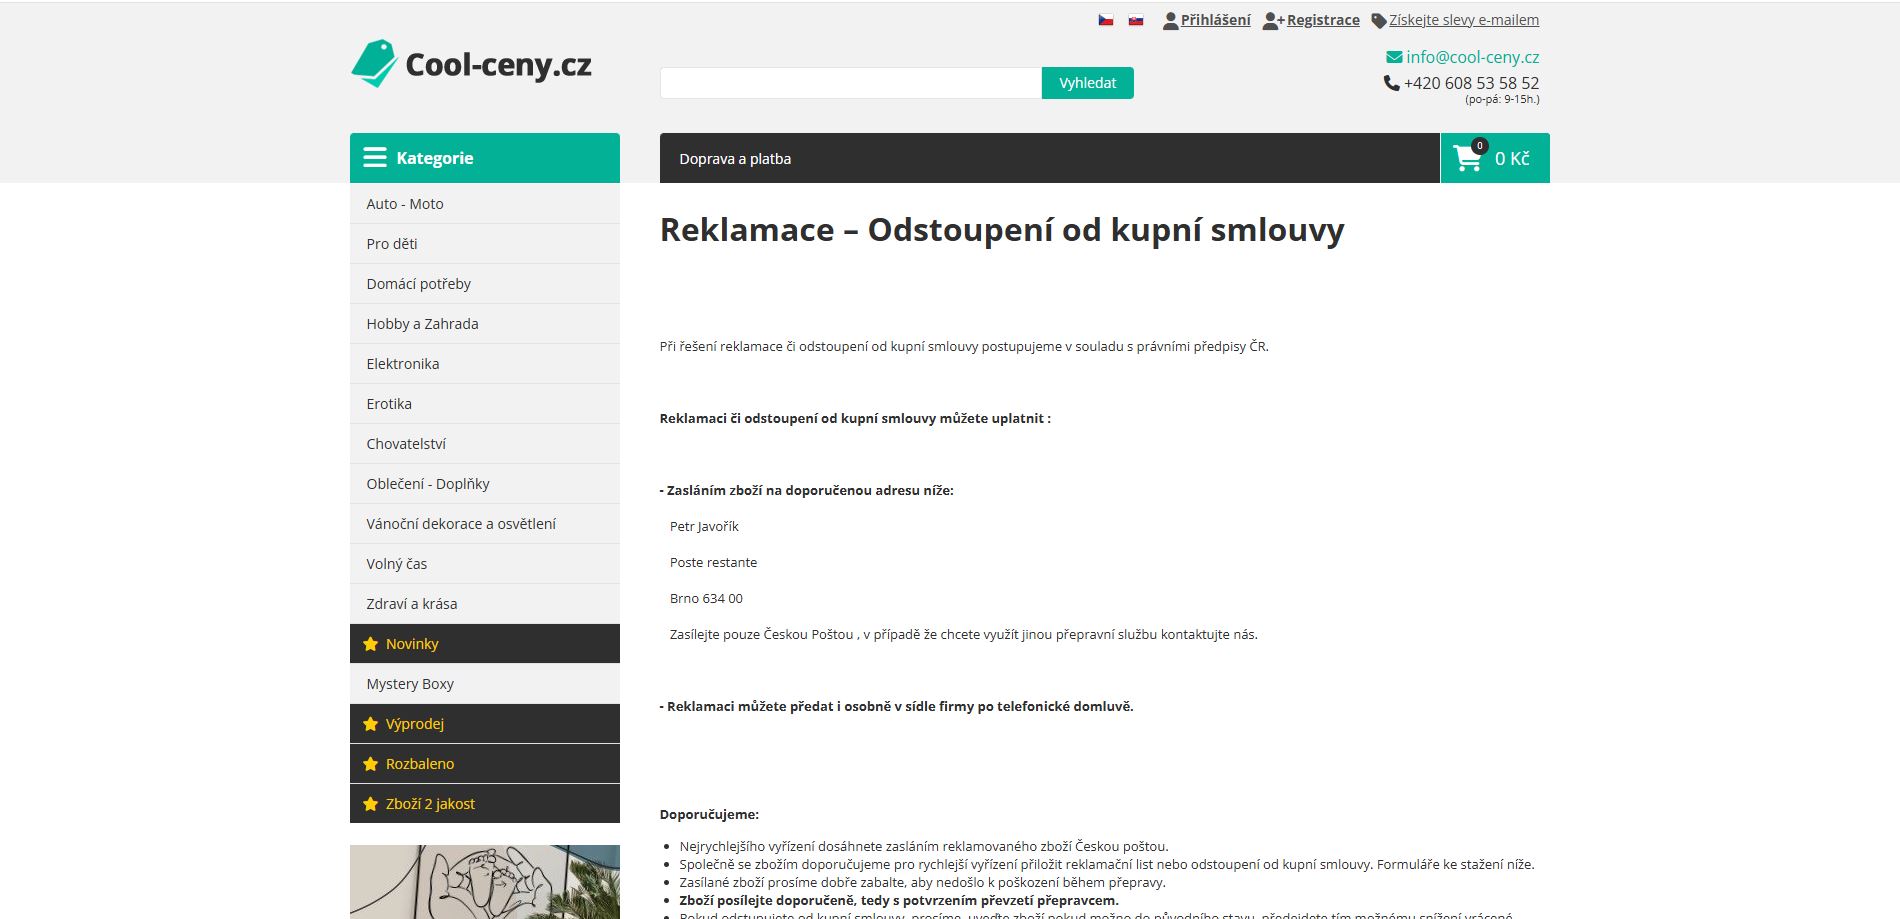Go to Chovatelství category
Viewport: 1900px width, 919px height.
[x=485, y=444]
